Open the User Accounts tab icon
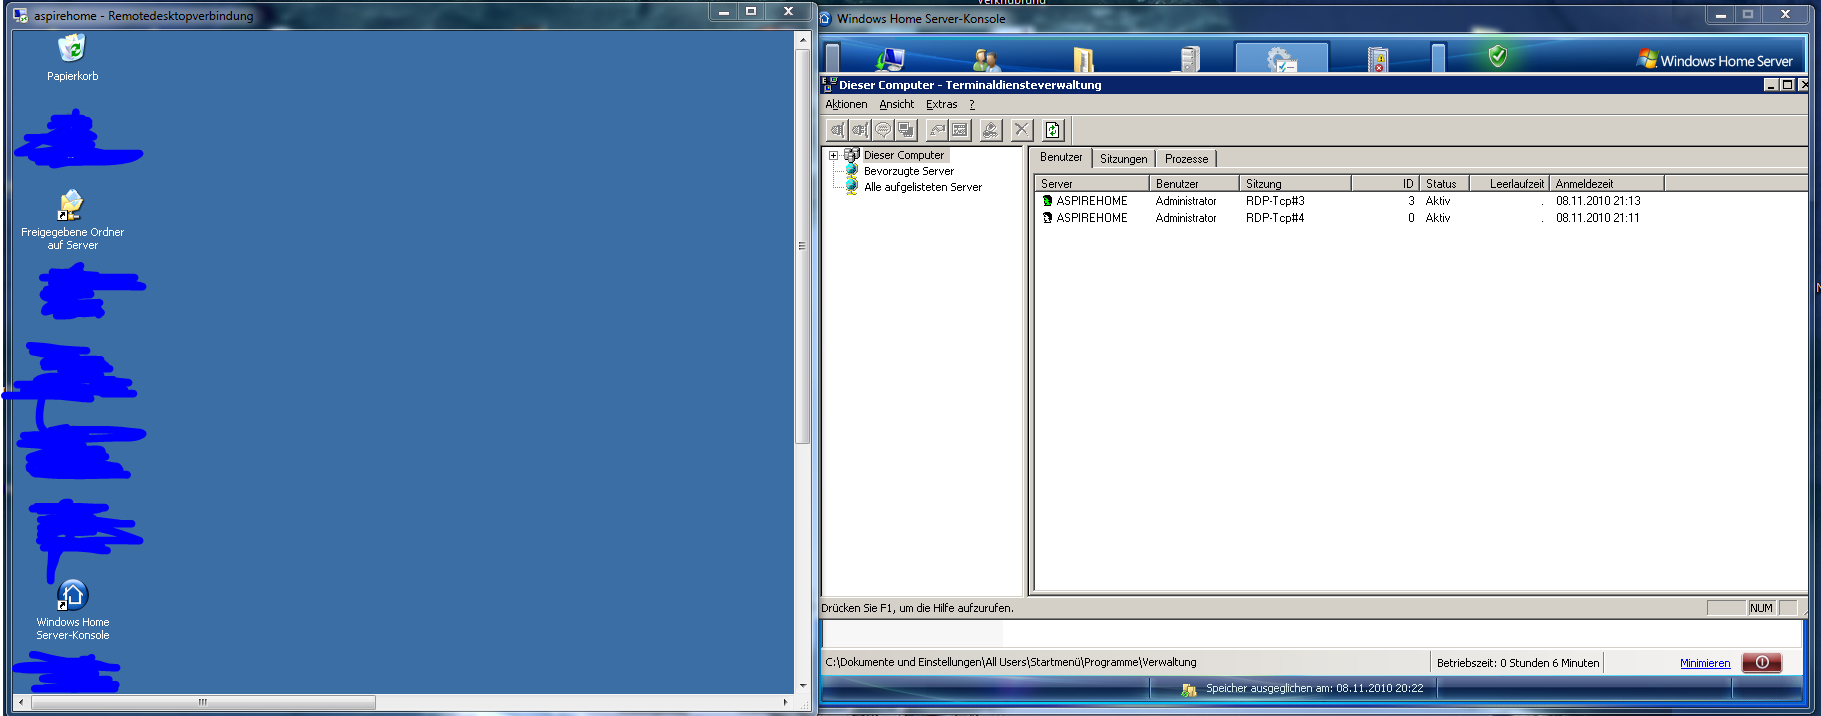The image size is (1821, 716). [985, 60]
